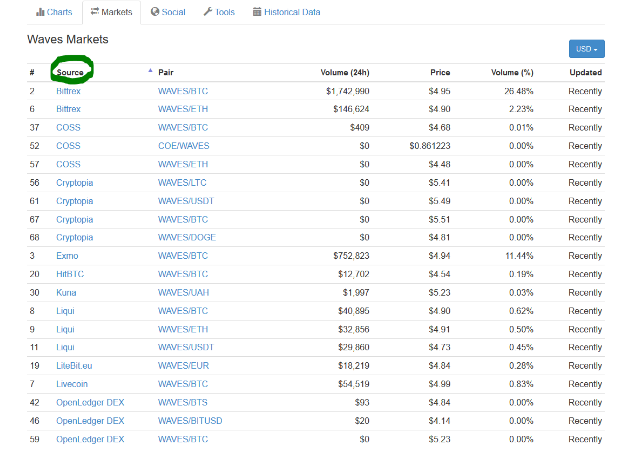Select the $5.51 price cell
The height and width of the screenshot is (456, 624).
pyautogui.click(x=439, y=220)
